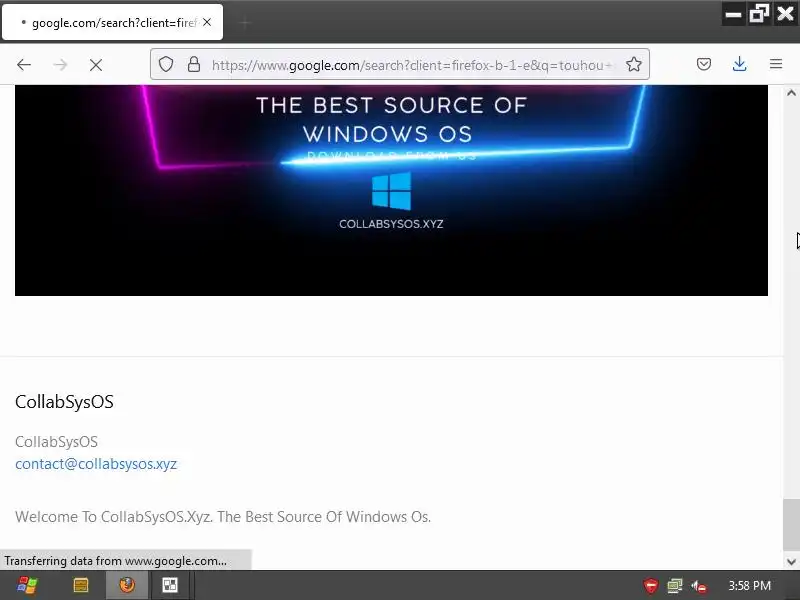
Task: Save page to Pocket
Action: pos(704,64)
